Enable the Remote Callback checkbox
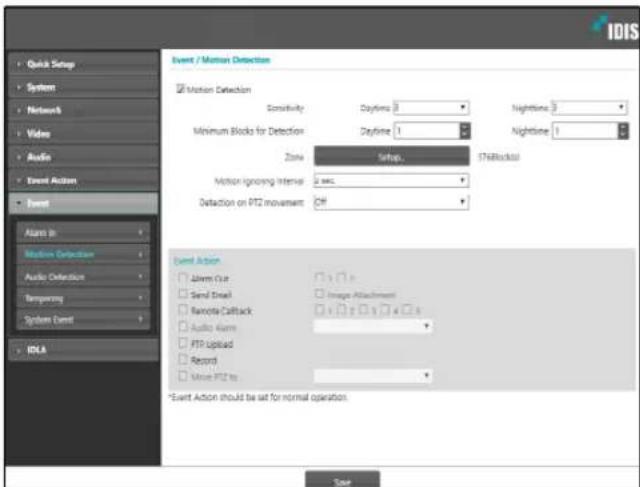The height and width of the screenshot is (487, 640). click(x=182, y=310)
